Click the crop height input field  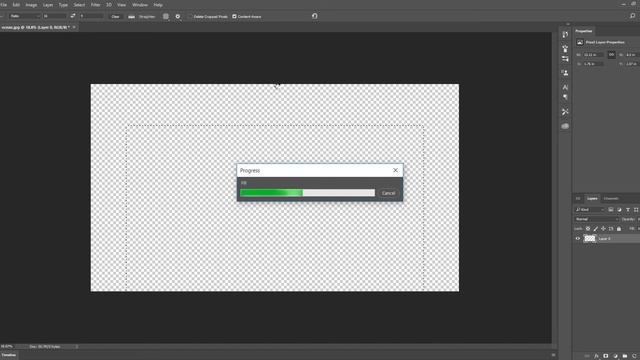point(91,16)
